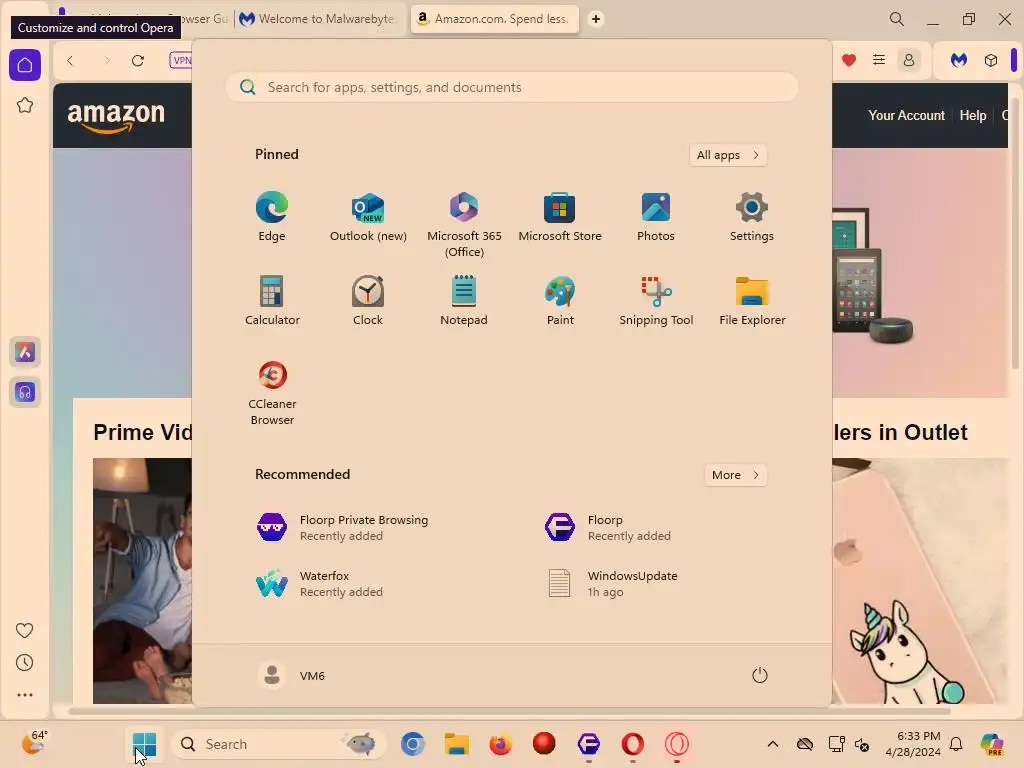Click the Windows Start button on taskbar
This screenshot has height=768, width=1024.
pyautogui.click(x=144, y=744)
